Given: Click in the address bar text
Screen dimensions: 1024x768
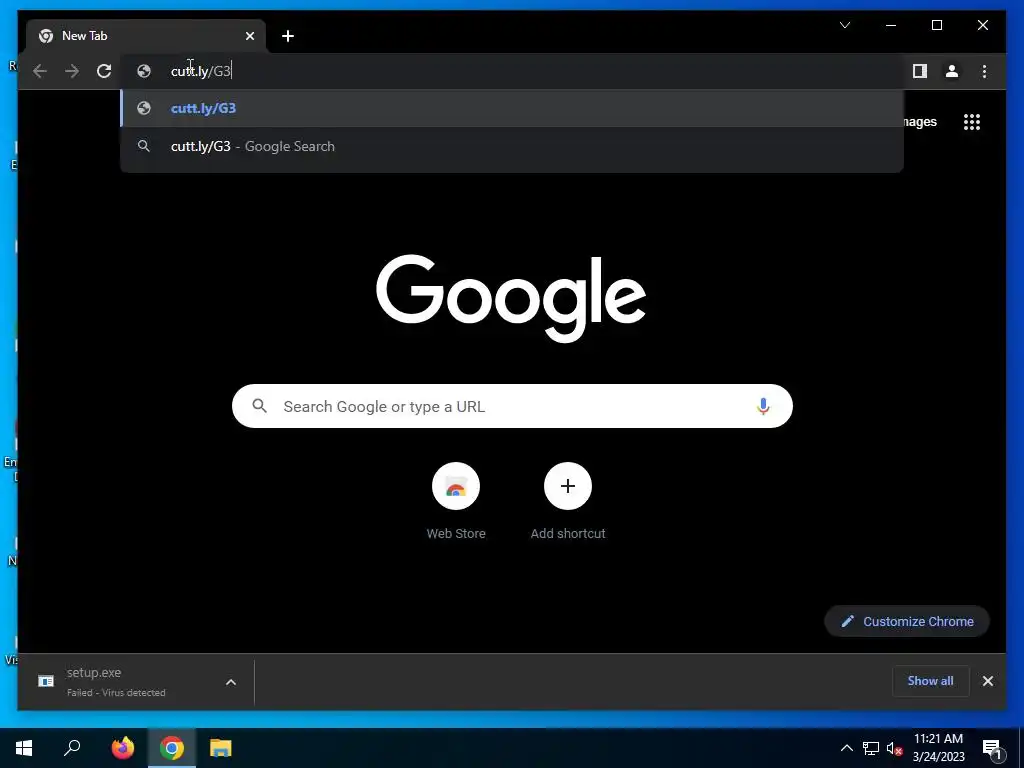Looking at the screenshot, I should pyautogui.click(x=201, y=71).
